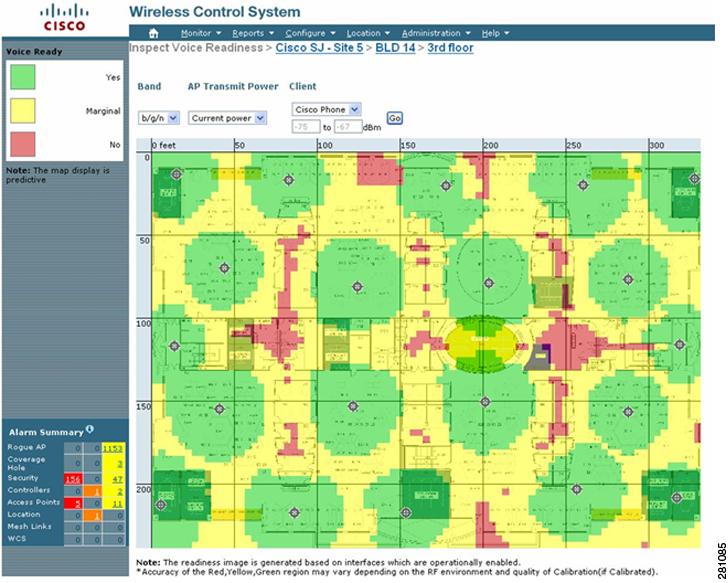Open the Access Points minor alarms count 11
Image resolution: width=728 pixels, height=583 pixels.
coord(117,504)
